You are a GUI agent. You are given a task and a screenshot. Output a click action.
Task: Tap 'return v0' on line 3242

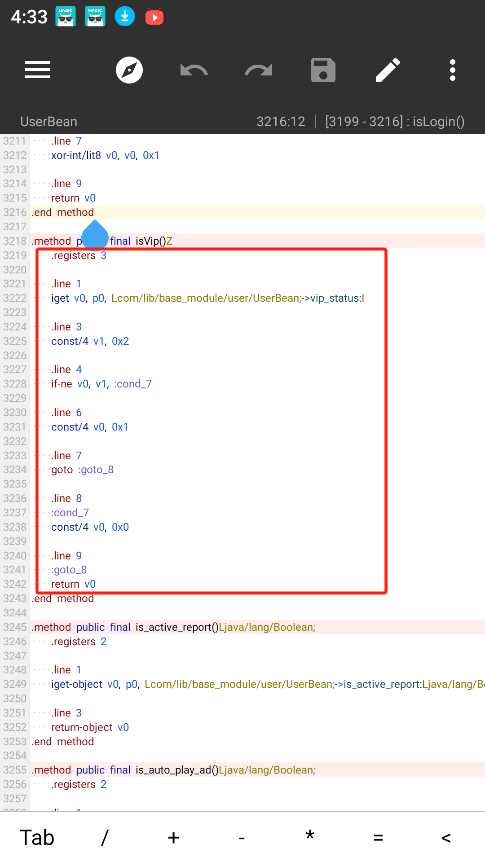(73, 584)
